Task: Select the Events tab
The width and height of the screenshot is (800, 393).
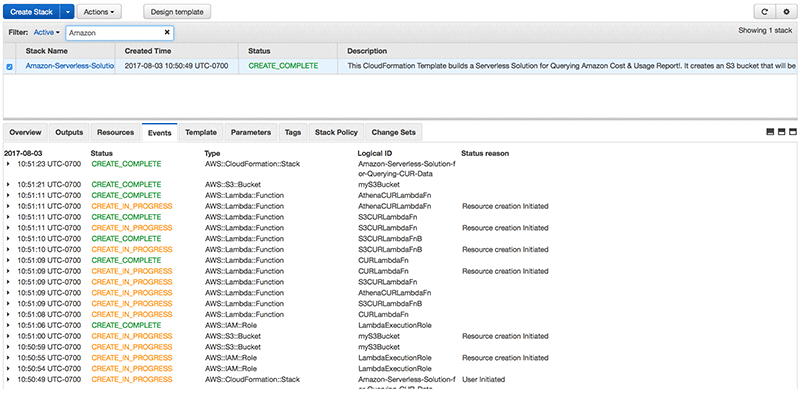Action: click(160, 133)
